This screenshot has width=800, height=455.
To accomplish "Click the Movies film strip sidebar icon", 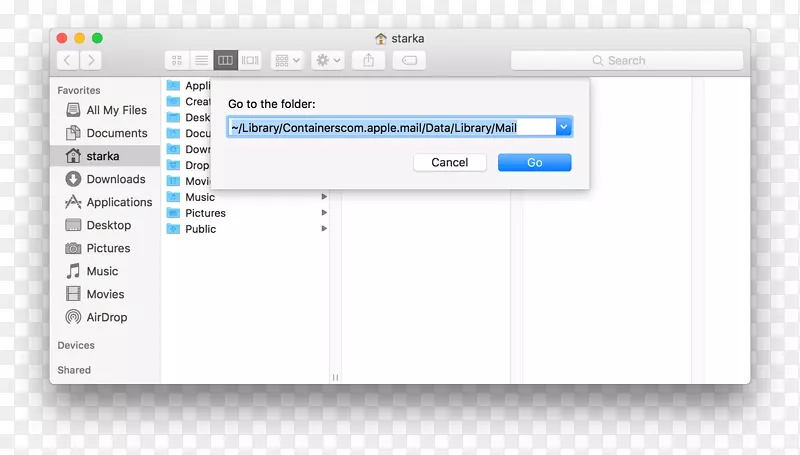I will click(73, 294).
